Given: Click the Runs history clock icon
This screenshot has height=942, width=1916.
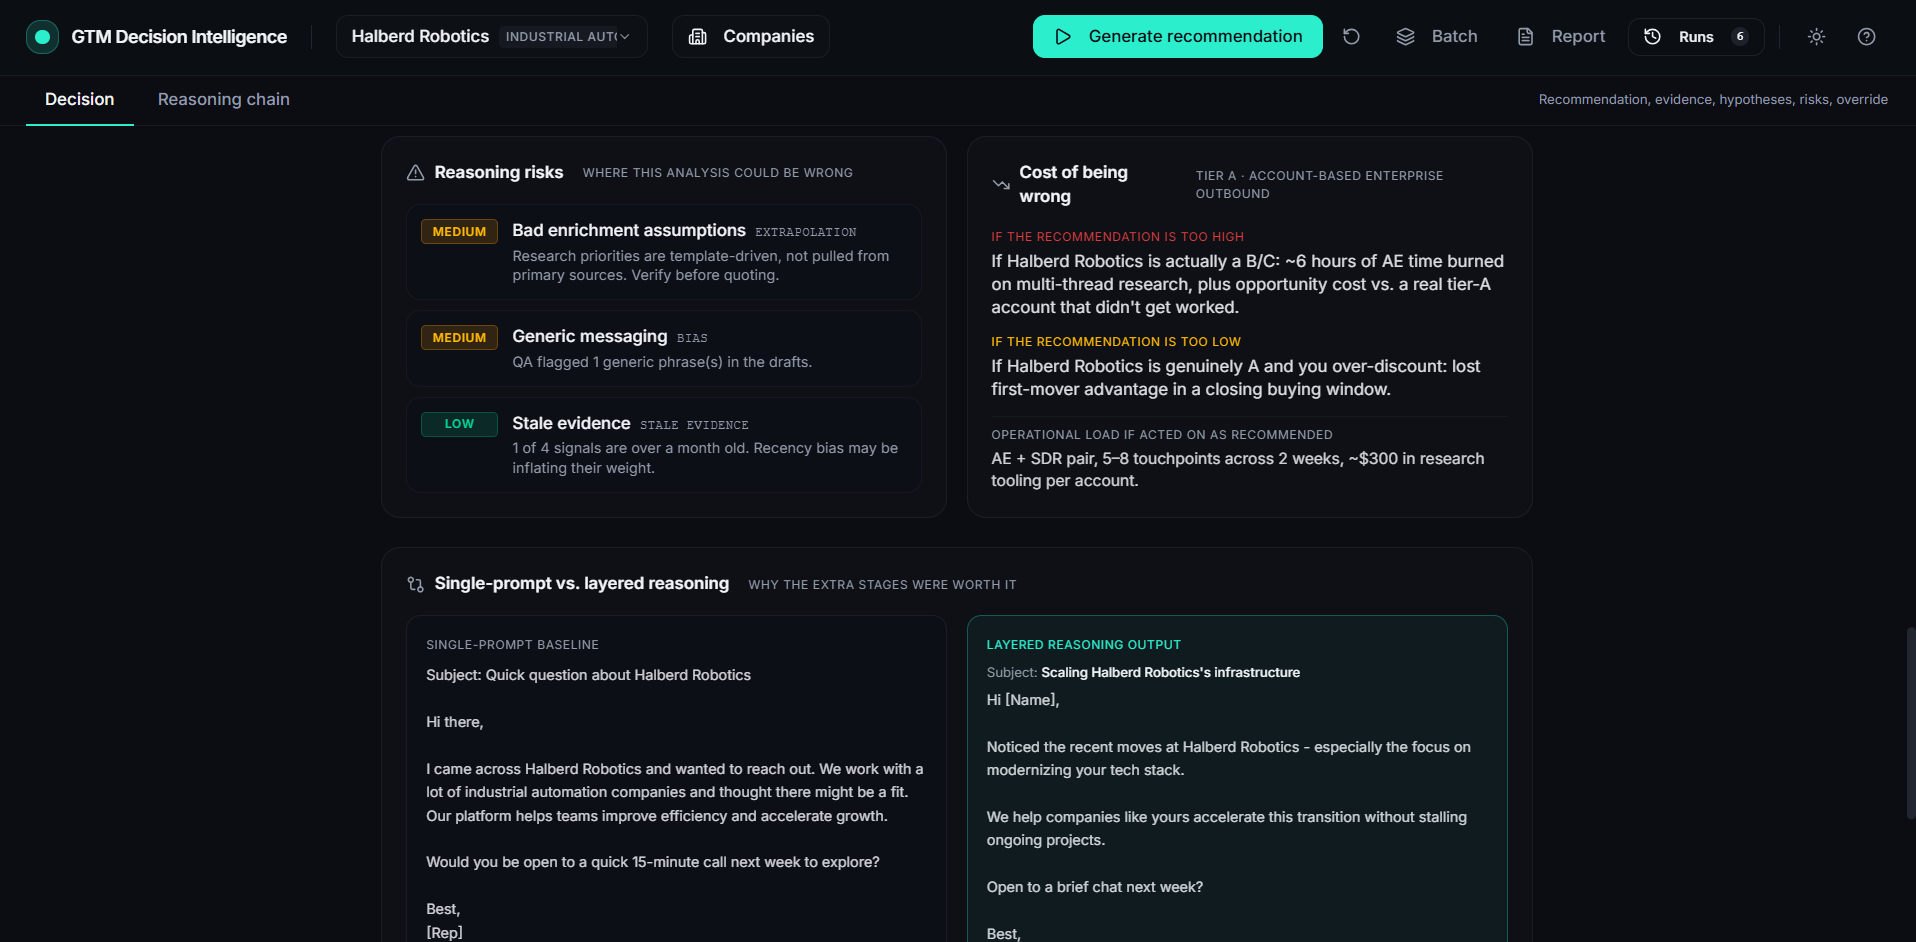Looking at the screenshot, I should coord(1652,37).
